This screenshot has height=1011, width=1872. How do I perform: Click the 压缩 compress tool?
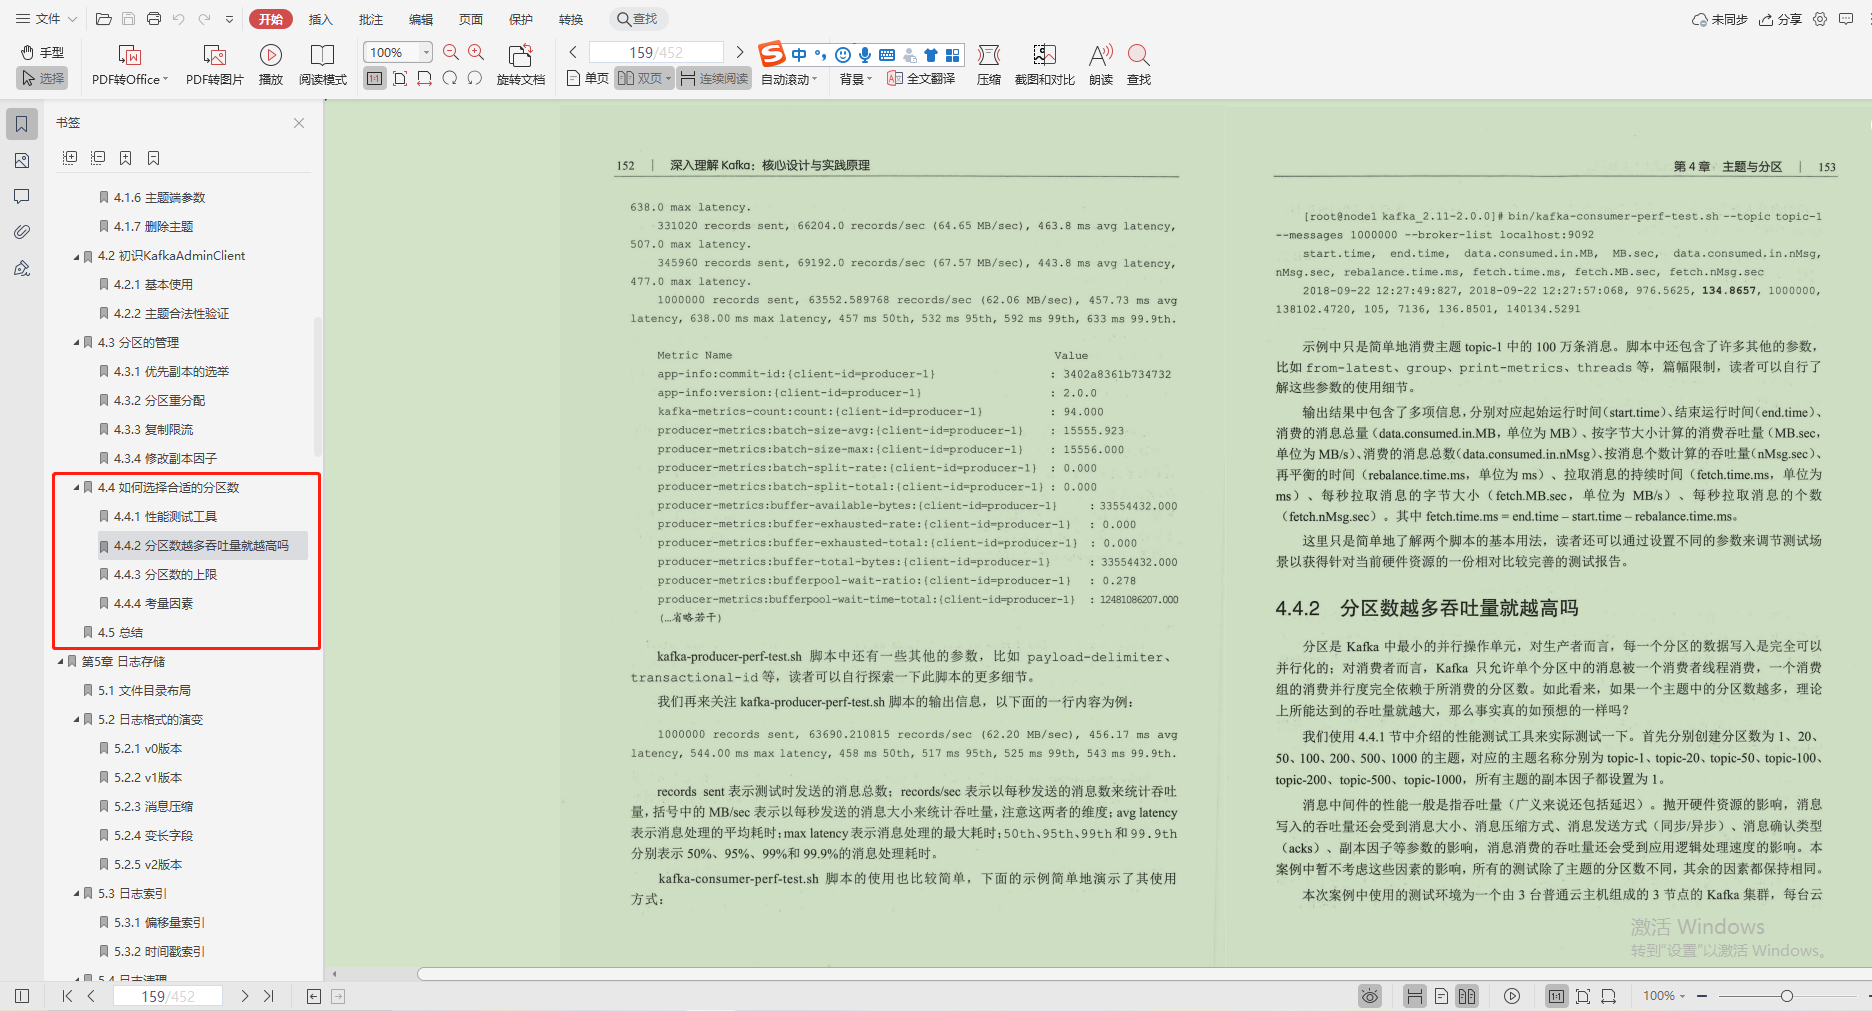click(x=989, y=65)
